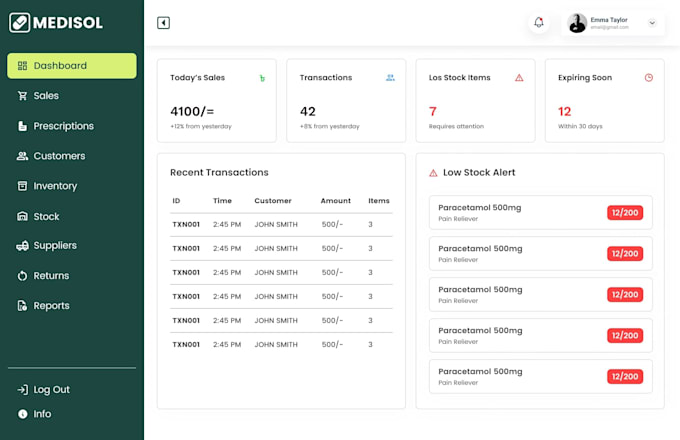Image resolution: width=680 pixels, height=440 pixels.
Task: Click the MEDISOL logo icon
Action: coord(20,23)
